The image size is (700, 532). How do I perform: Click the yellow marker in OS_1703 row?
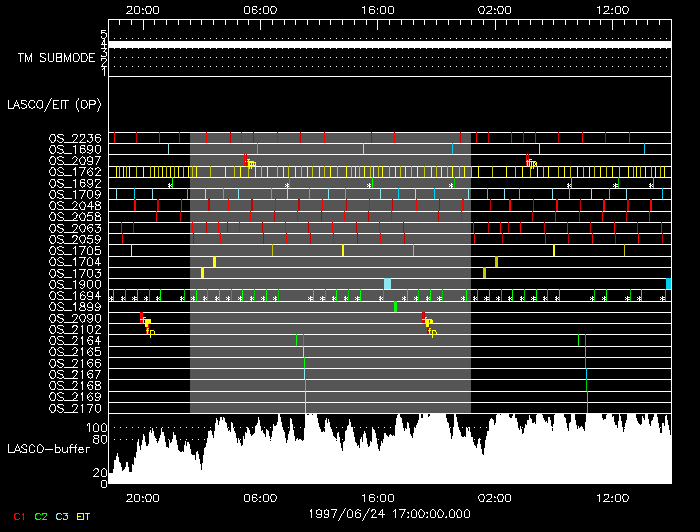pos(202,273)
